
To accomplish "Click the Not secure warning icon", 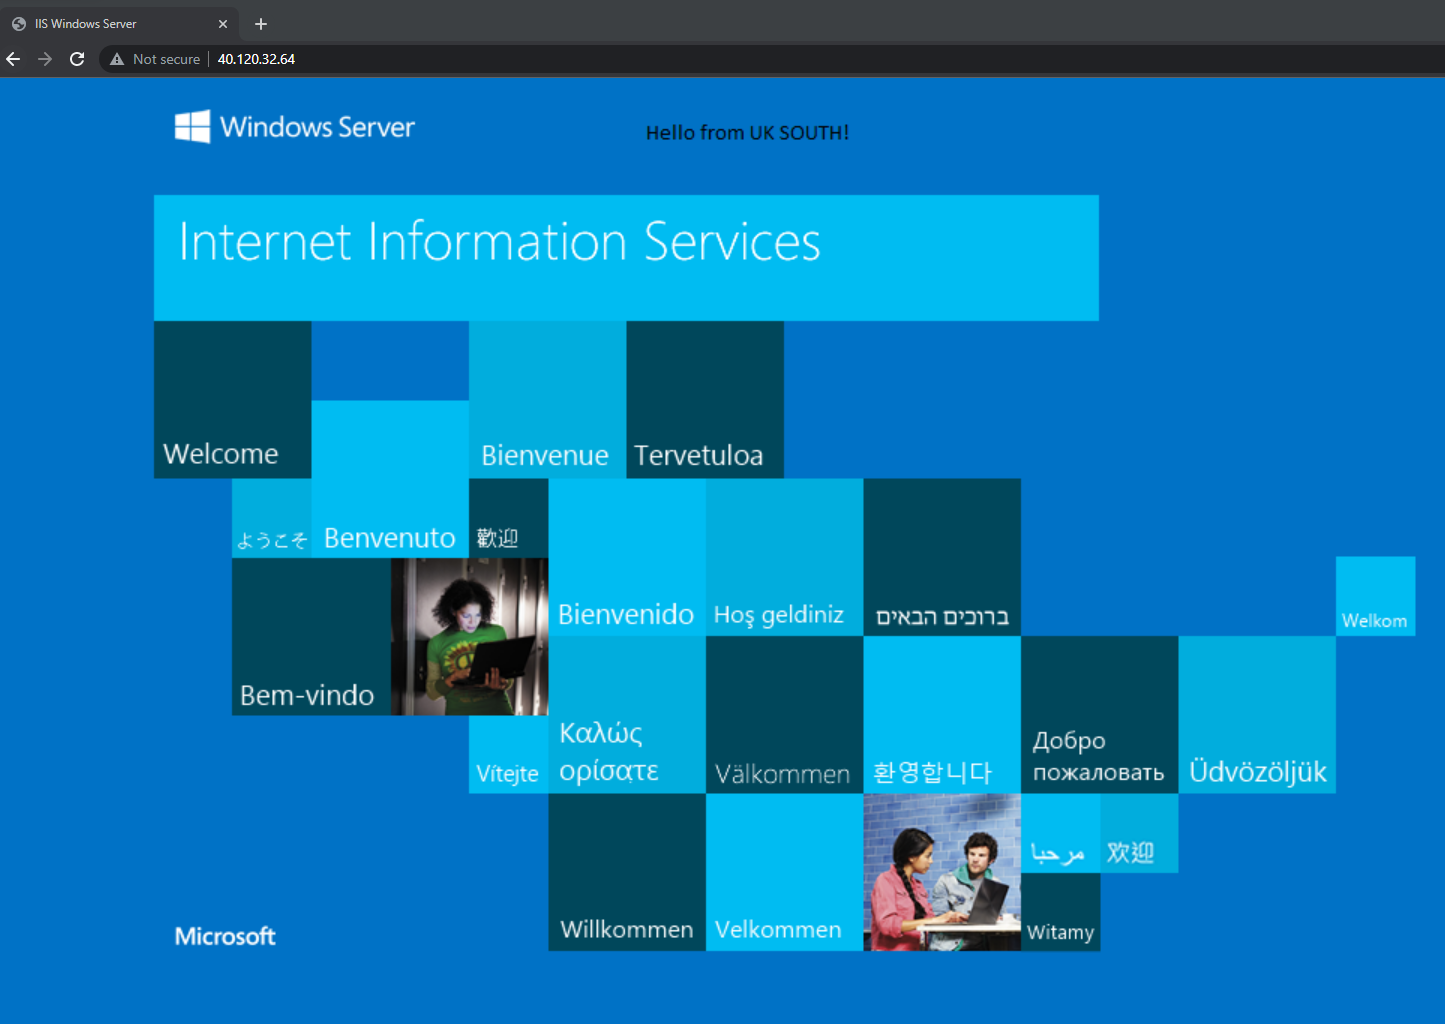I will [117, 59].
